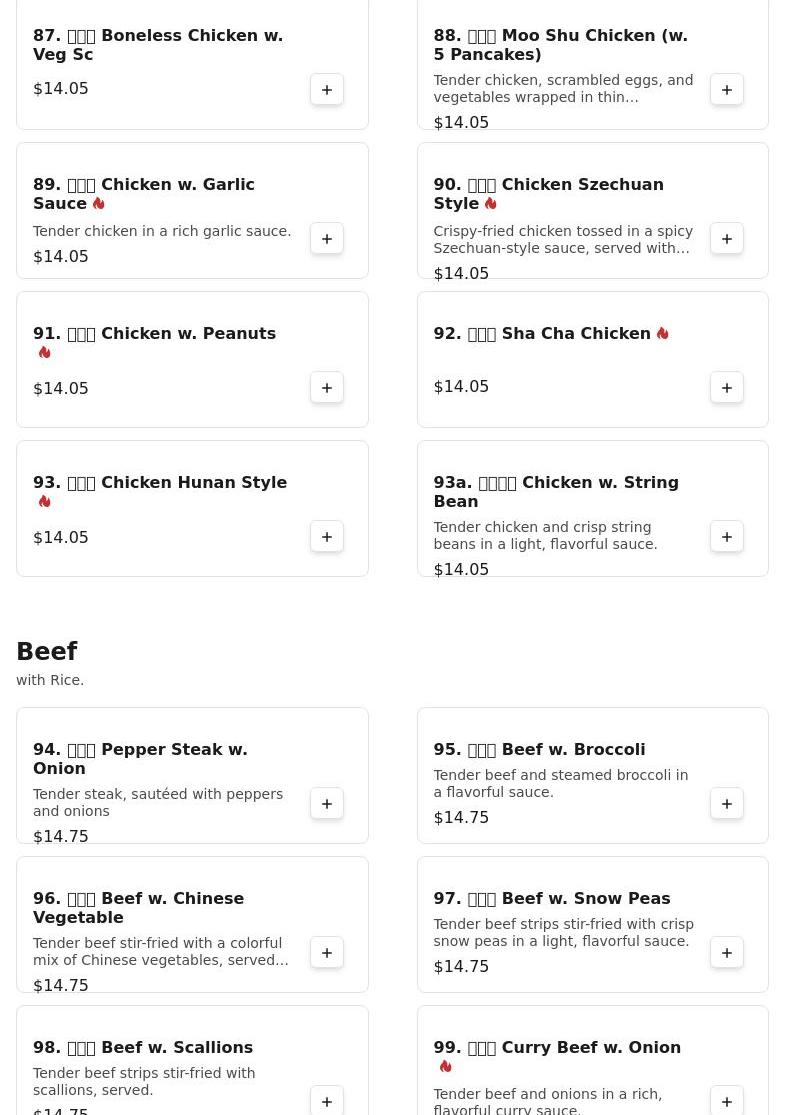Add Beef w. Scallions to order
The image size is (785, 1115).
tap(327, 1101)
